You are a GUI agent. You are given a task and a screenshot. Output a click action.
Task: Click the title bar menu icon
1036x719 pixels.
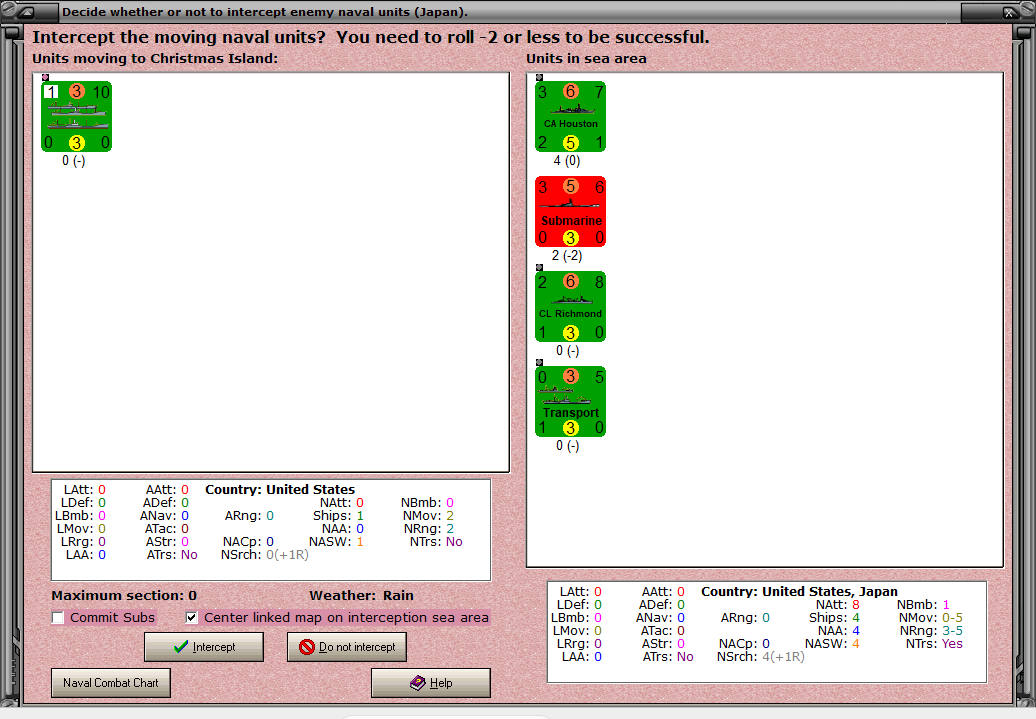[26, 11]
